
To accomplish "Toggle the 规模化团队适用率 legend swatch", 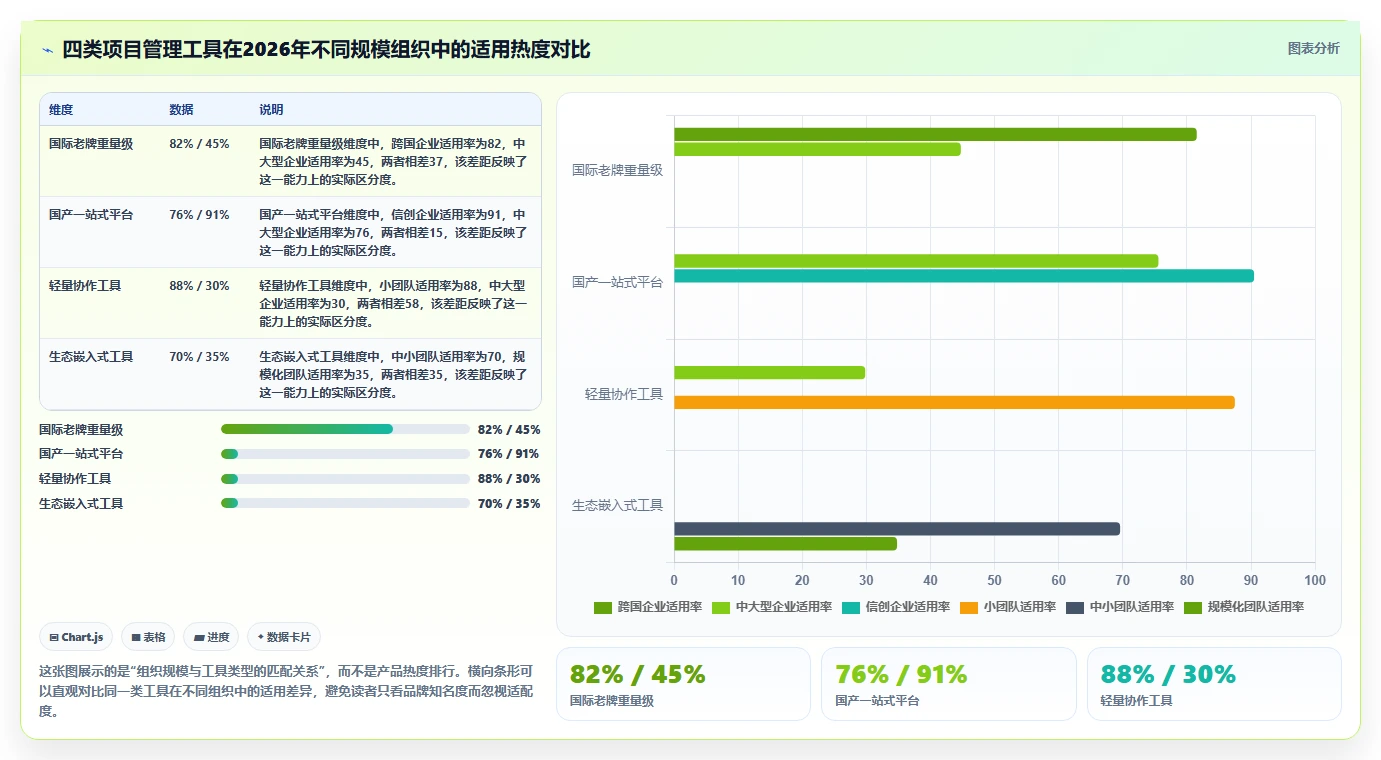I will tap(1193, 607).
